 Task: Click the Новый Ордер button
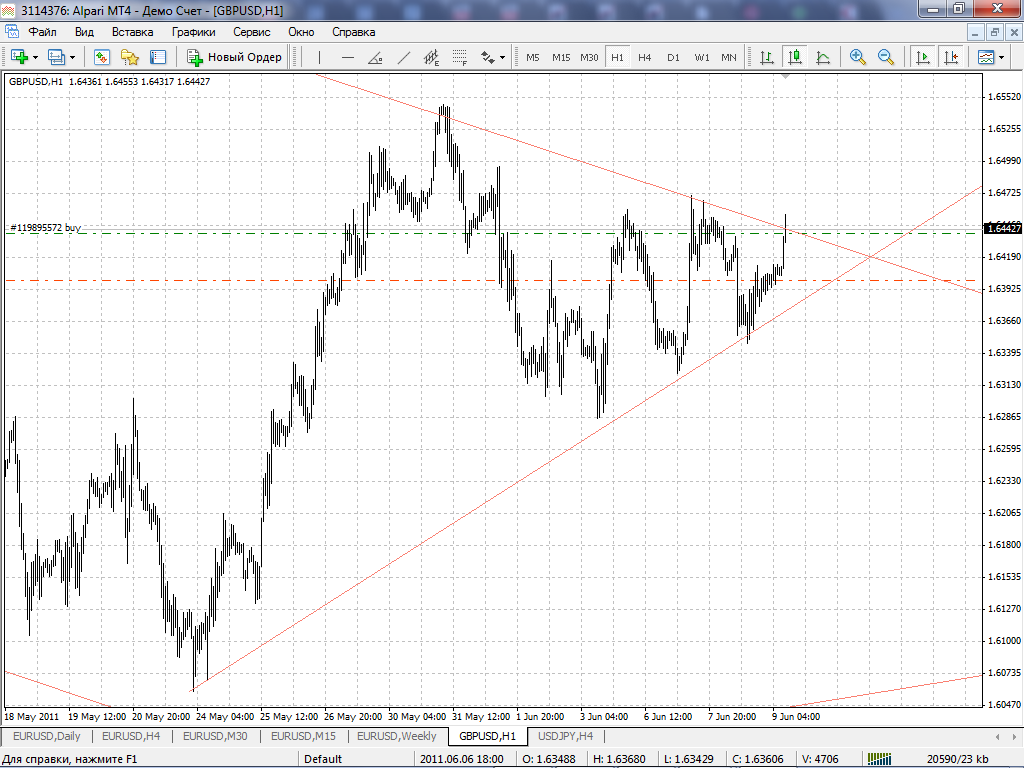(x=234, y=57)
